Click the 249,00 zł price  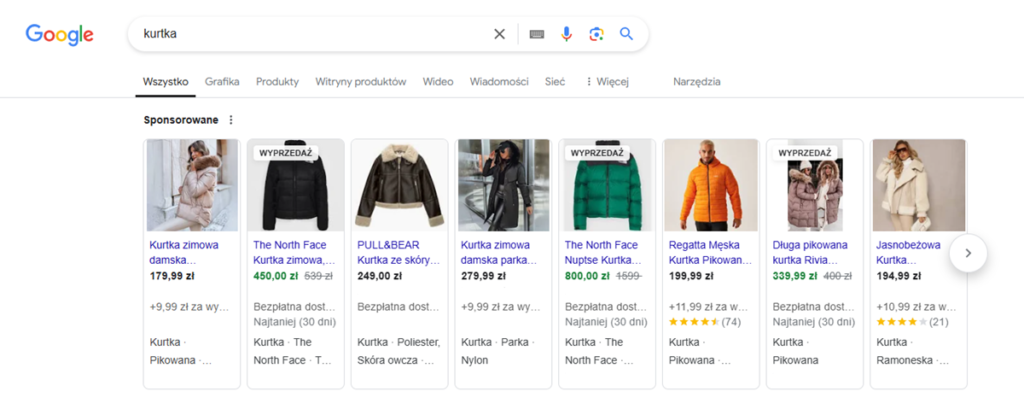tap(379, 276)
